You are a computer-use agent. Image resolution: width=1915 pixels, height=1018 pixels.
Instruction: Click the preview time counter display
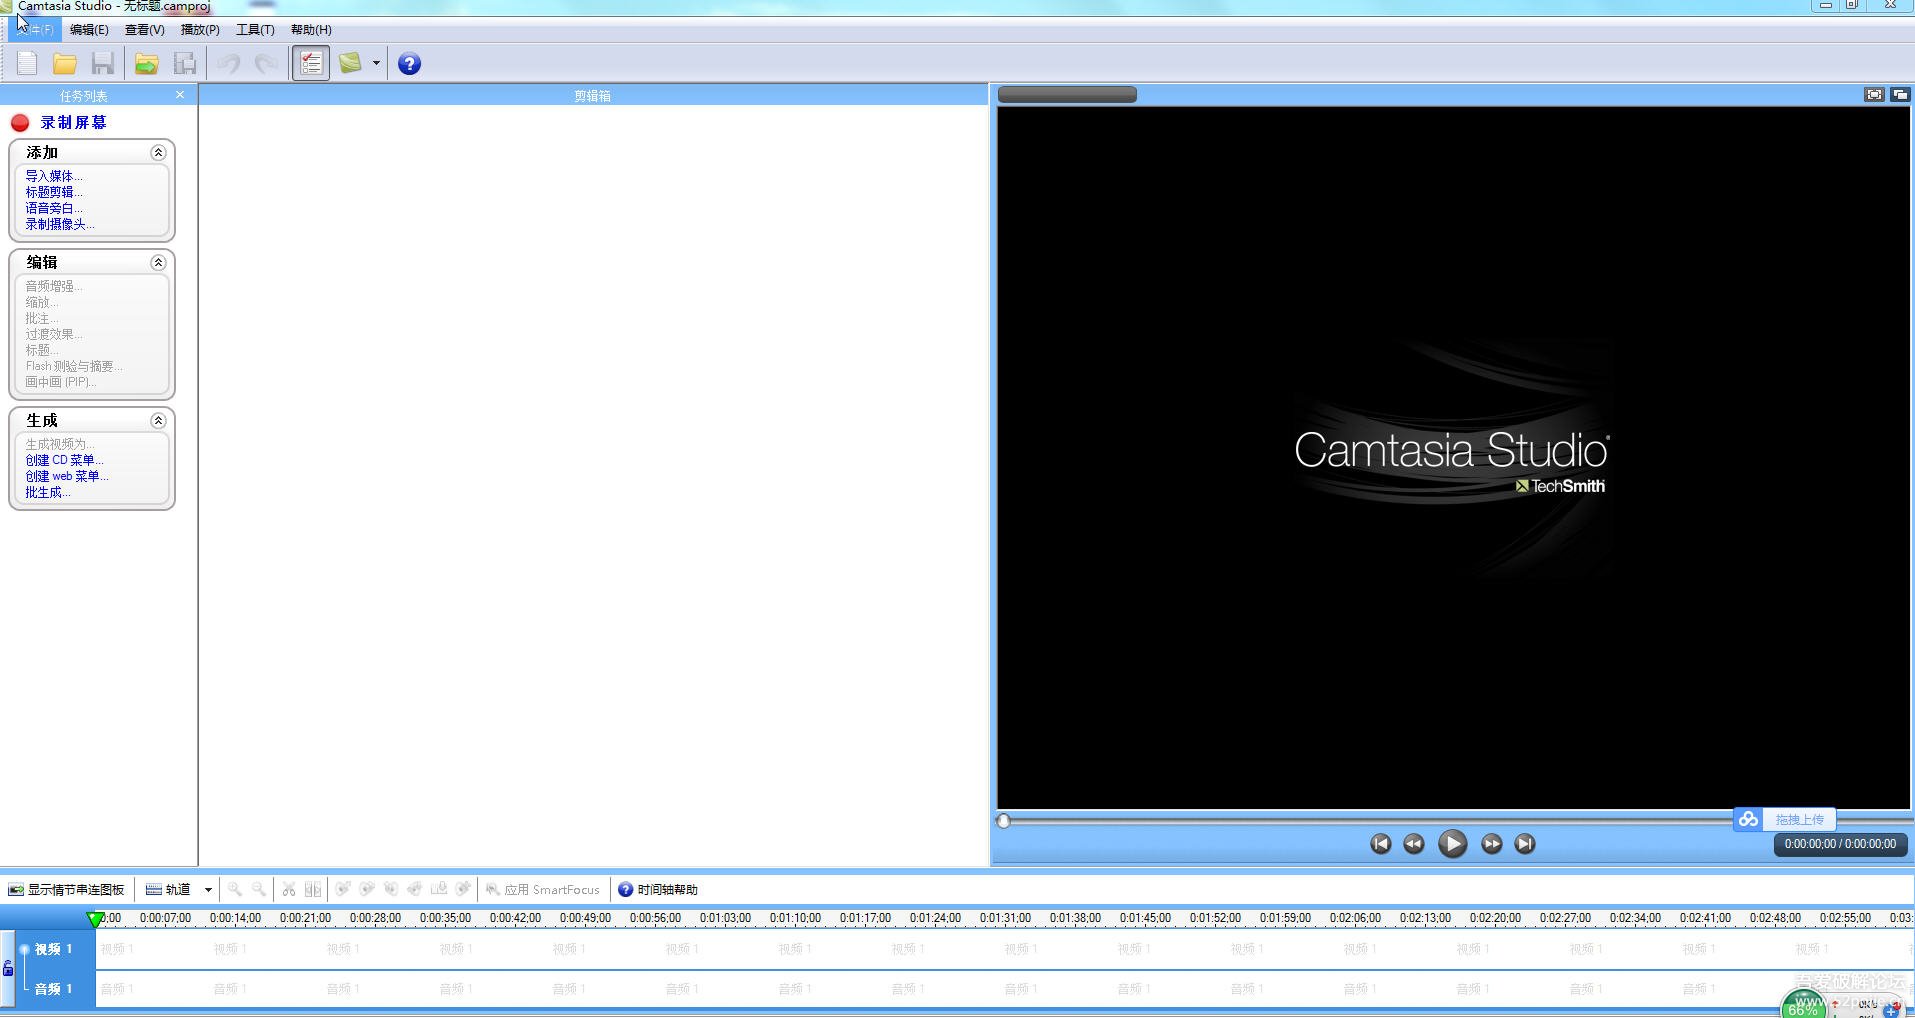click(x=1840, y=844)
